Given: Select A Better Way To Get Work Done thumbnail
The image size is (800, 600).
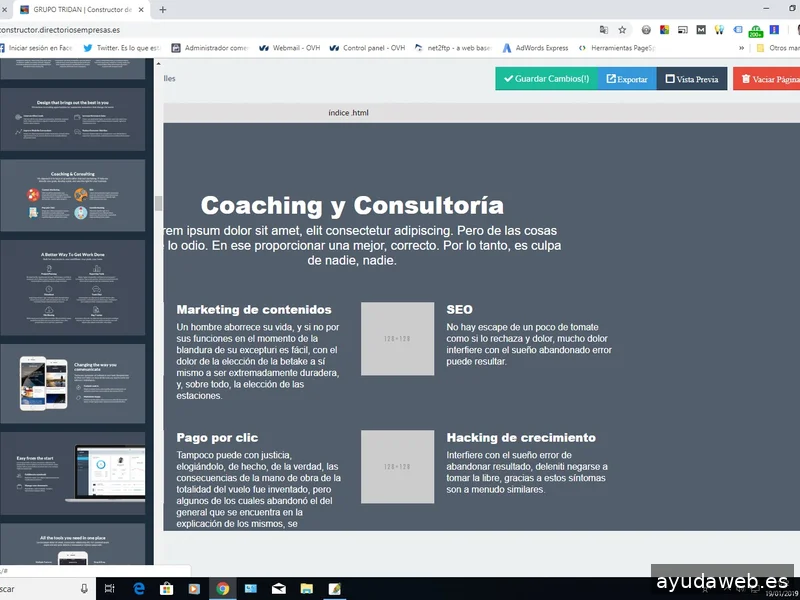Looking at the screenshot, I should (72, 285).
